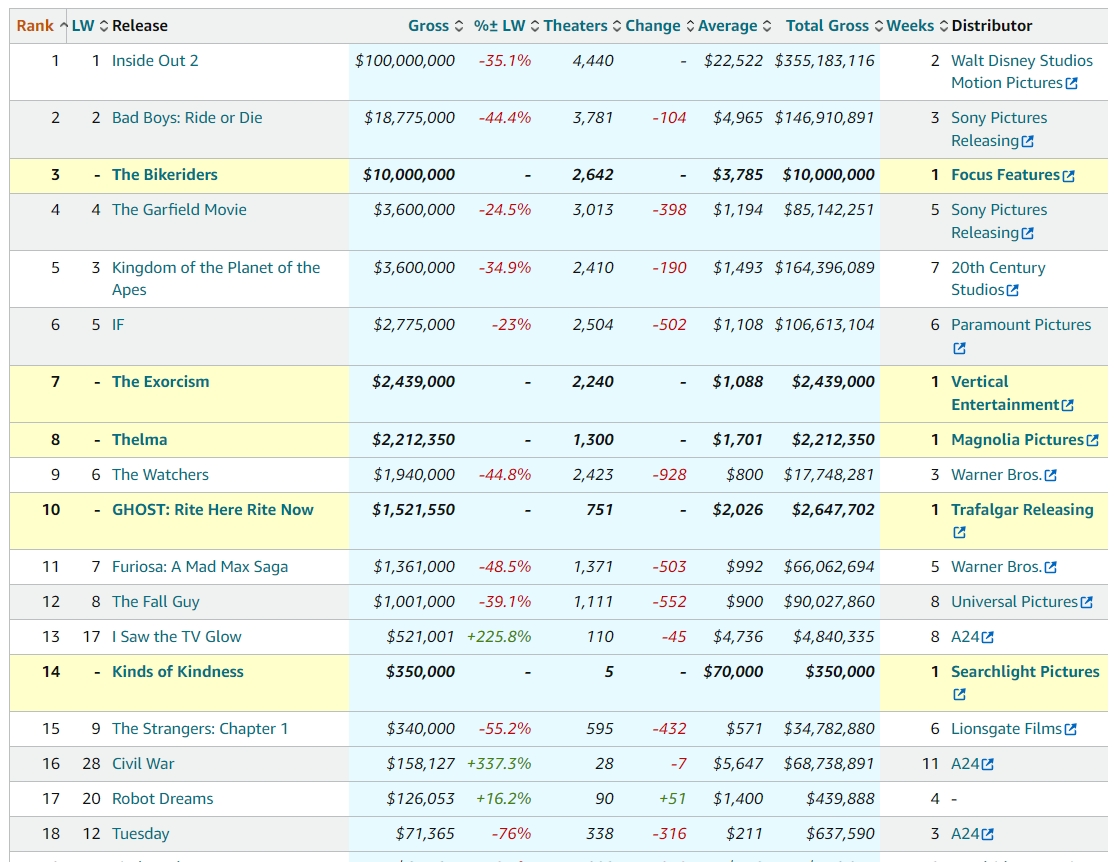Image resolution: width=1114 pixels, height=862 pixels.
Task: Click external link icon in Bad Boys row
Action: [1027, 141]
